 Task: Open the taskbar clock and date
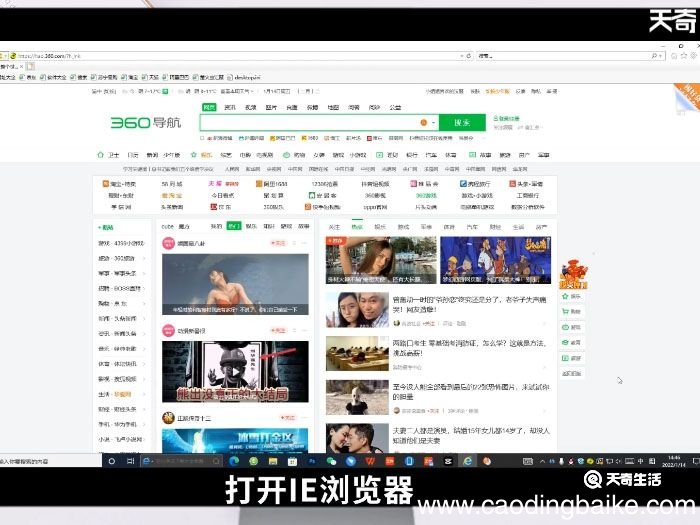pyautogui.click(x=674, y=461)
